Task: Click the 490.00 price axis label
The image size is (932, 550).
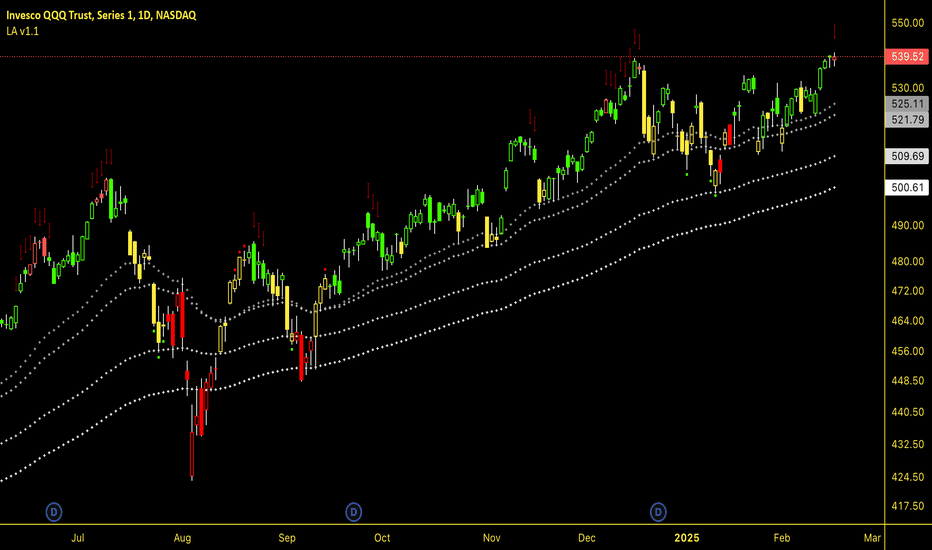Action: pos(908,225)
